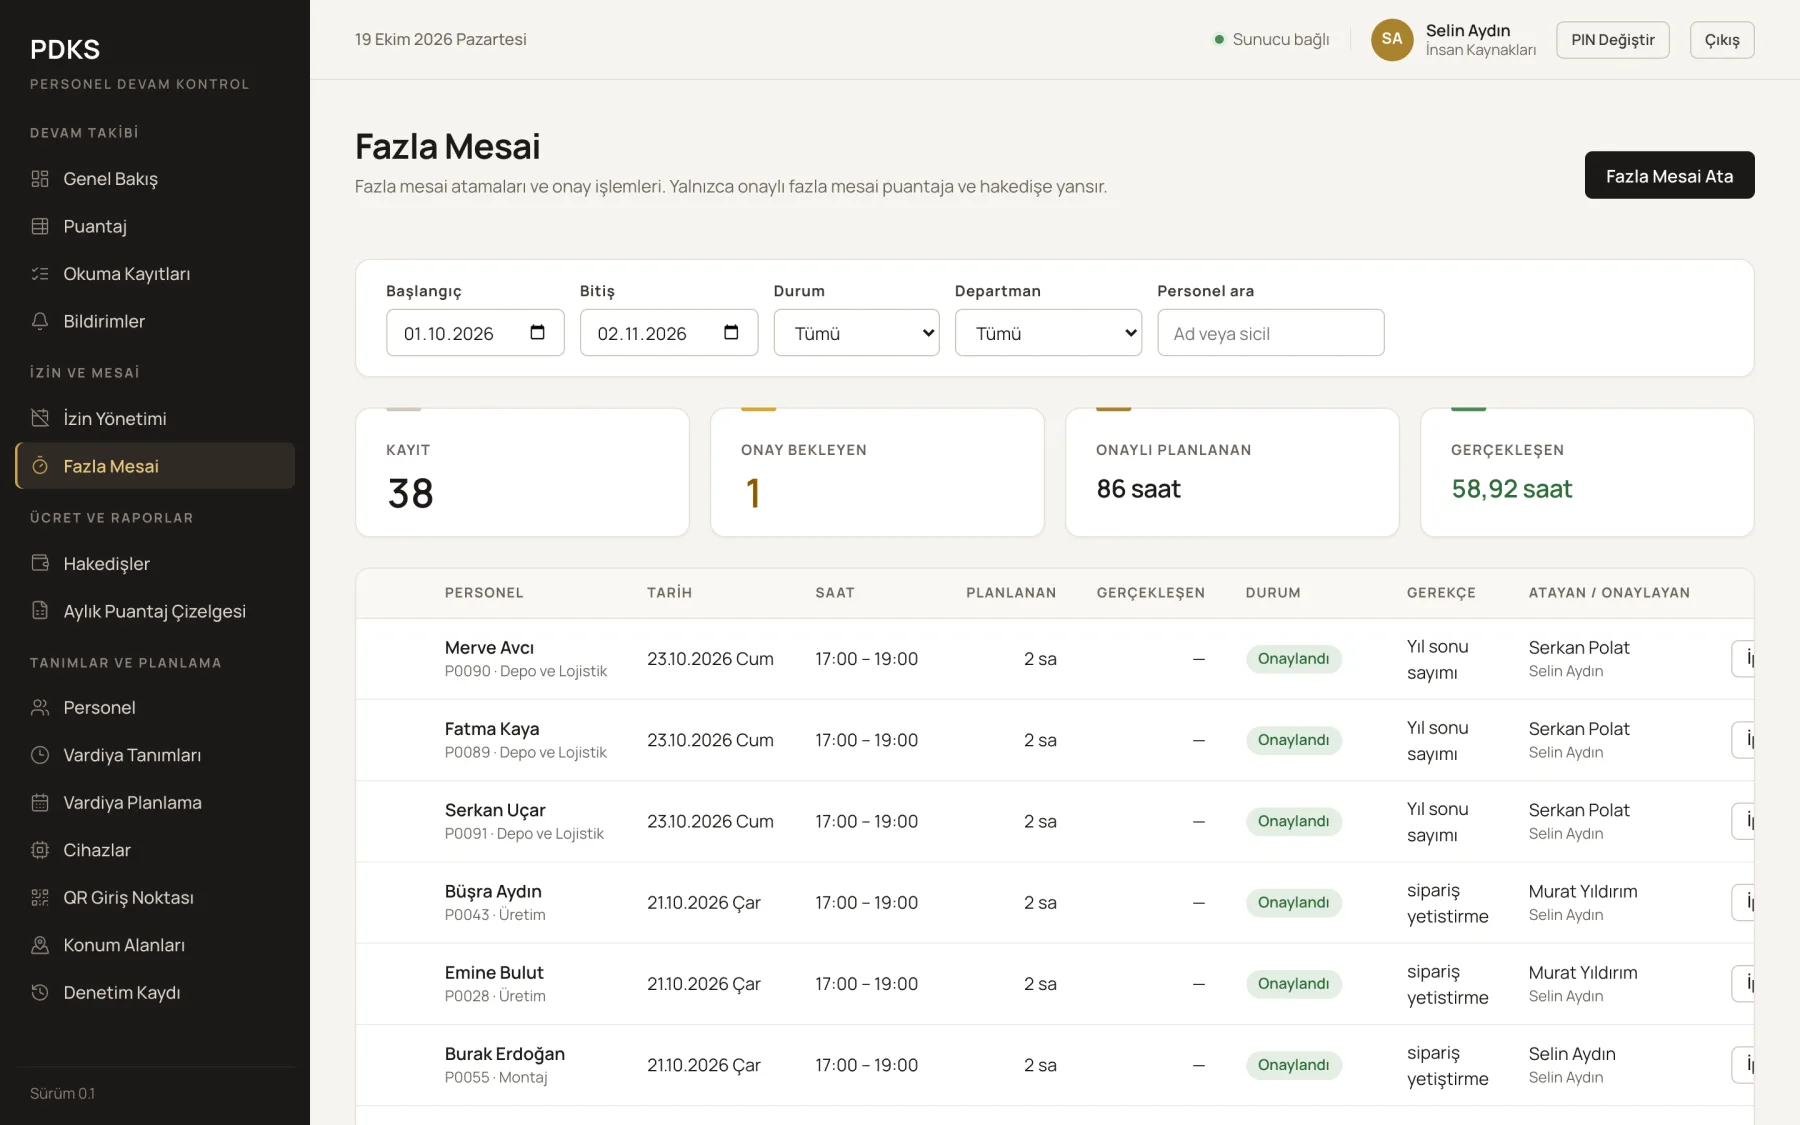
Task: Click the Büşra Aydın personnel name
Action: [x=493, y=891]
